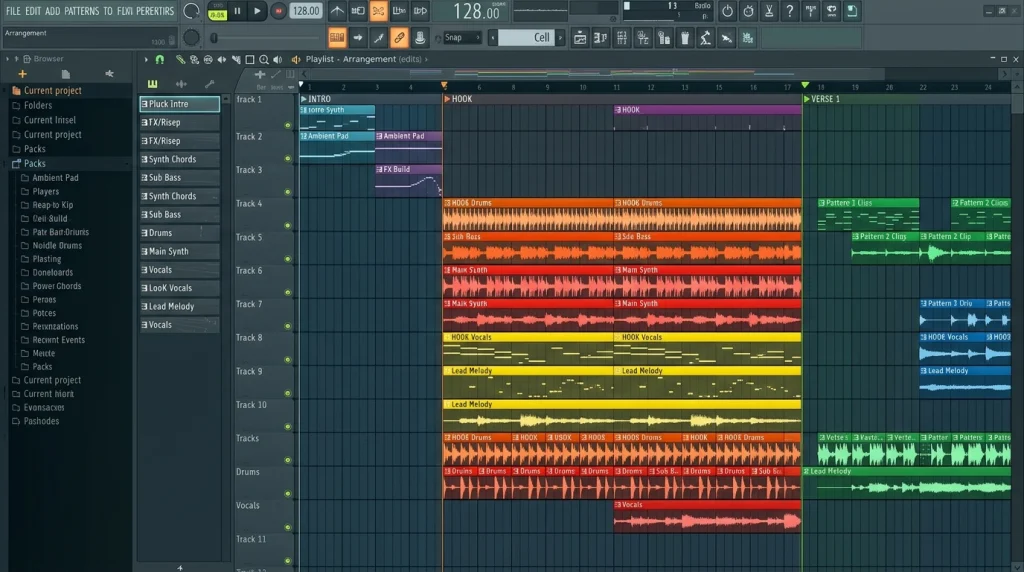Click the INTRO timeline marker

coord(315,99)
